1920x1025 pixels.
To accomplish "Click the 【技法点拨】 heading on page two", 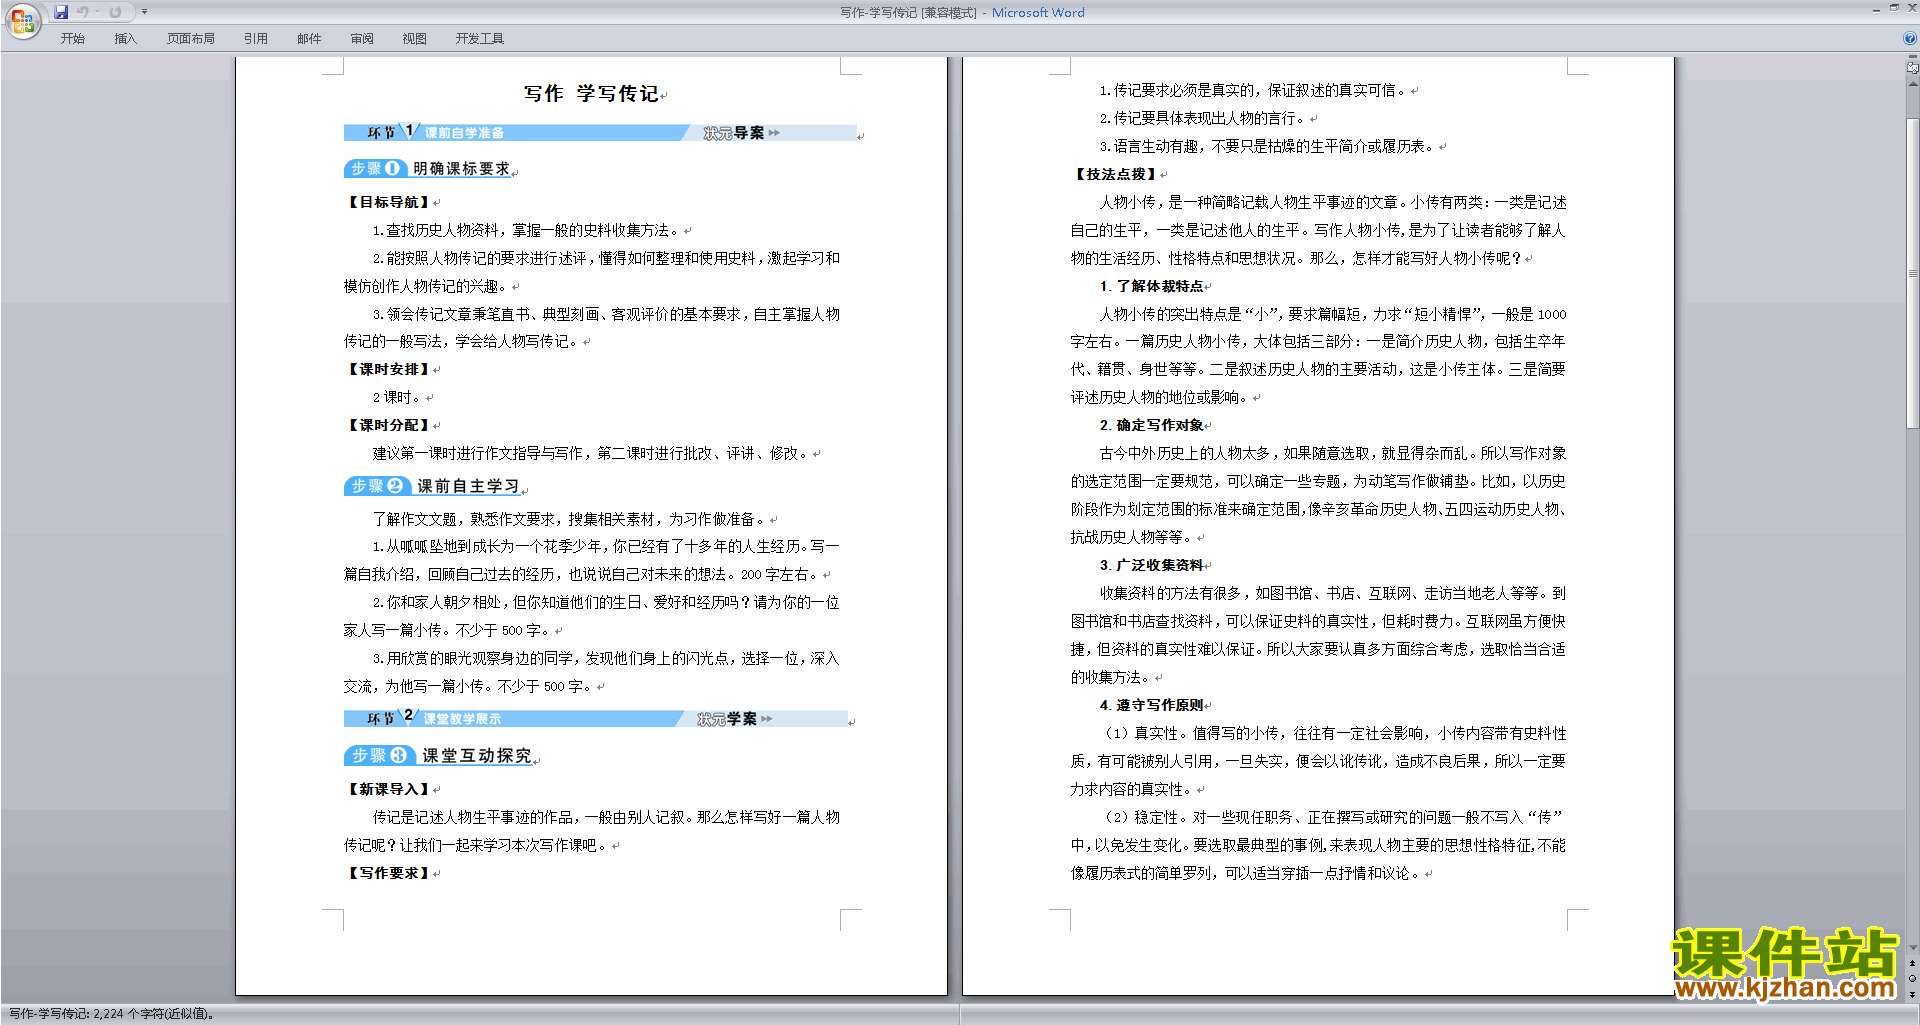I will pyautogui.click(x=1116, y=174).
